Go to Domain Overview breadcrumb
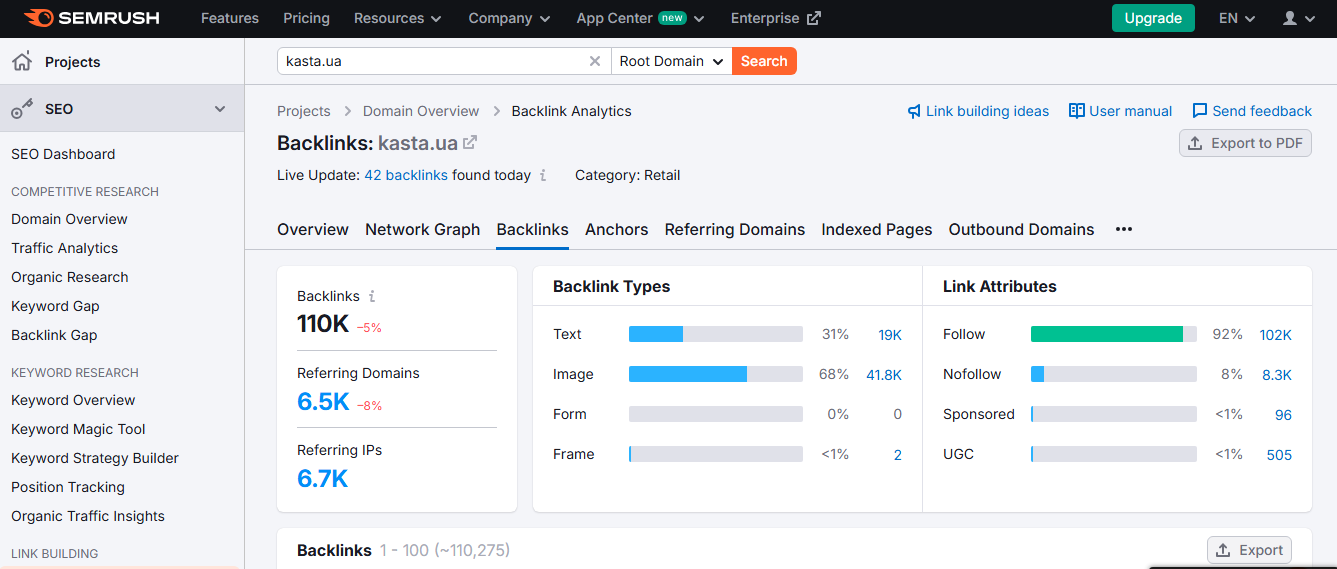This screenshot has width=1337, height=569. tap(421, 111)
